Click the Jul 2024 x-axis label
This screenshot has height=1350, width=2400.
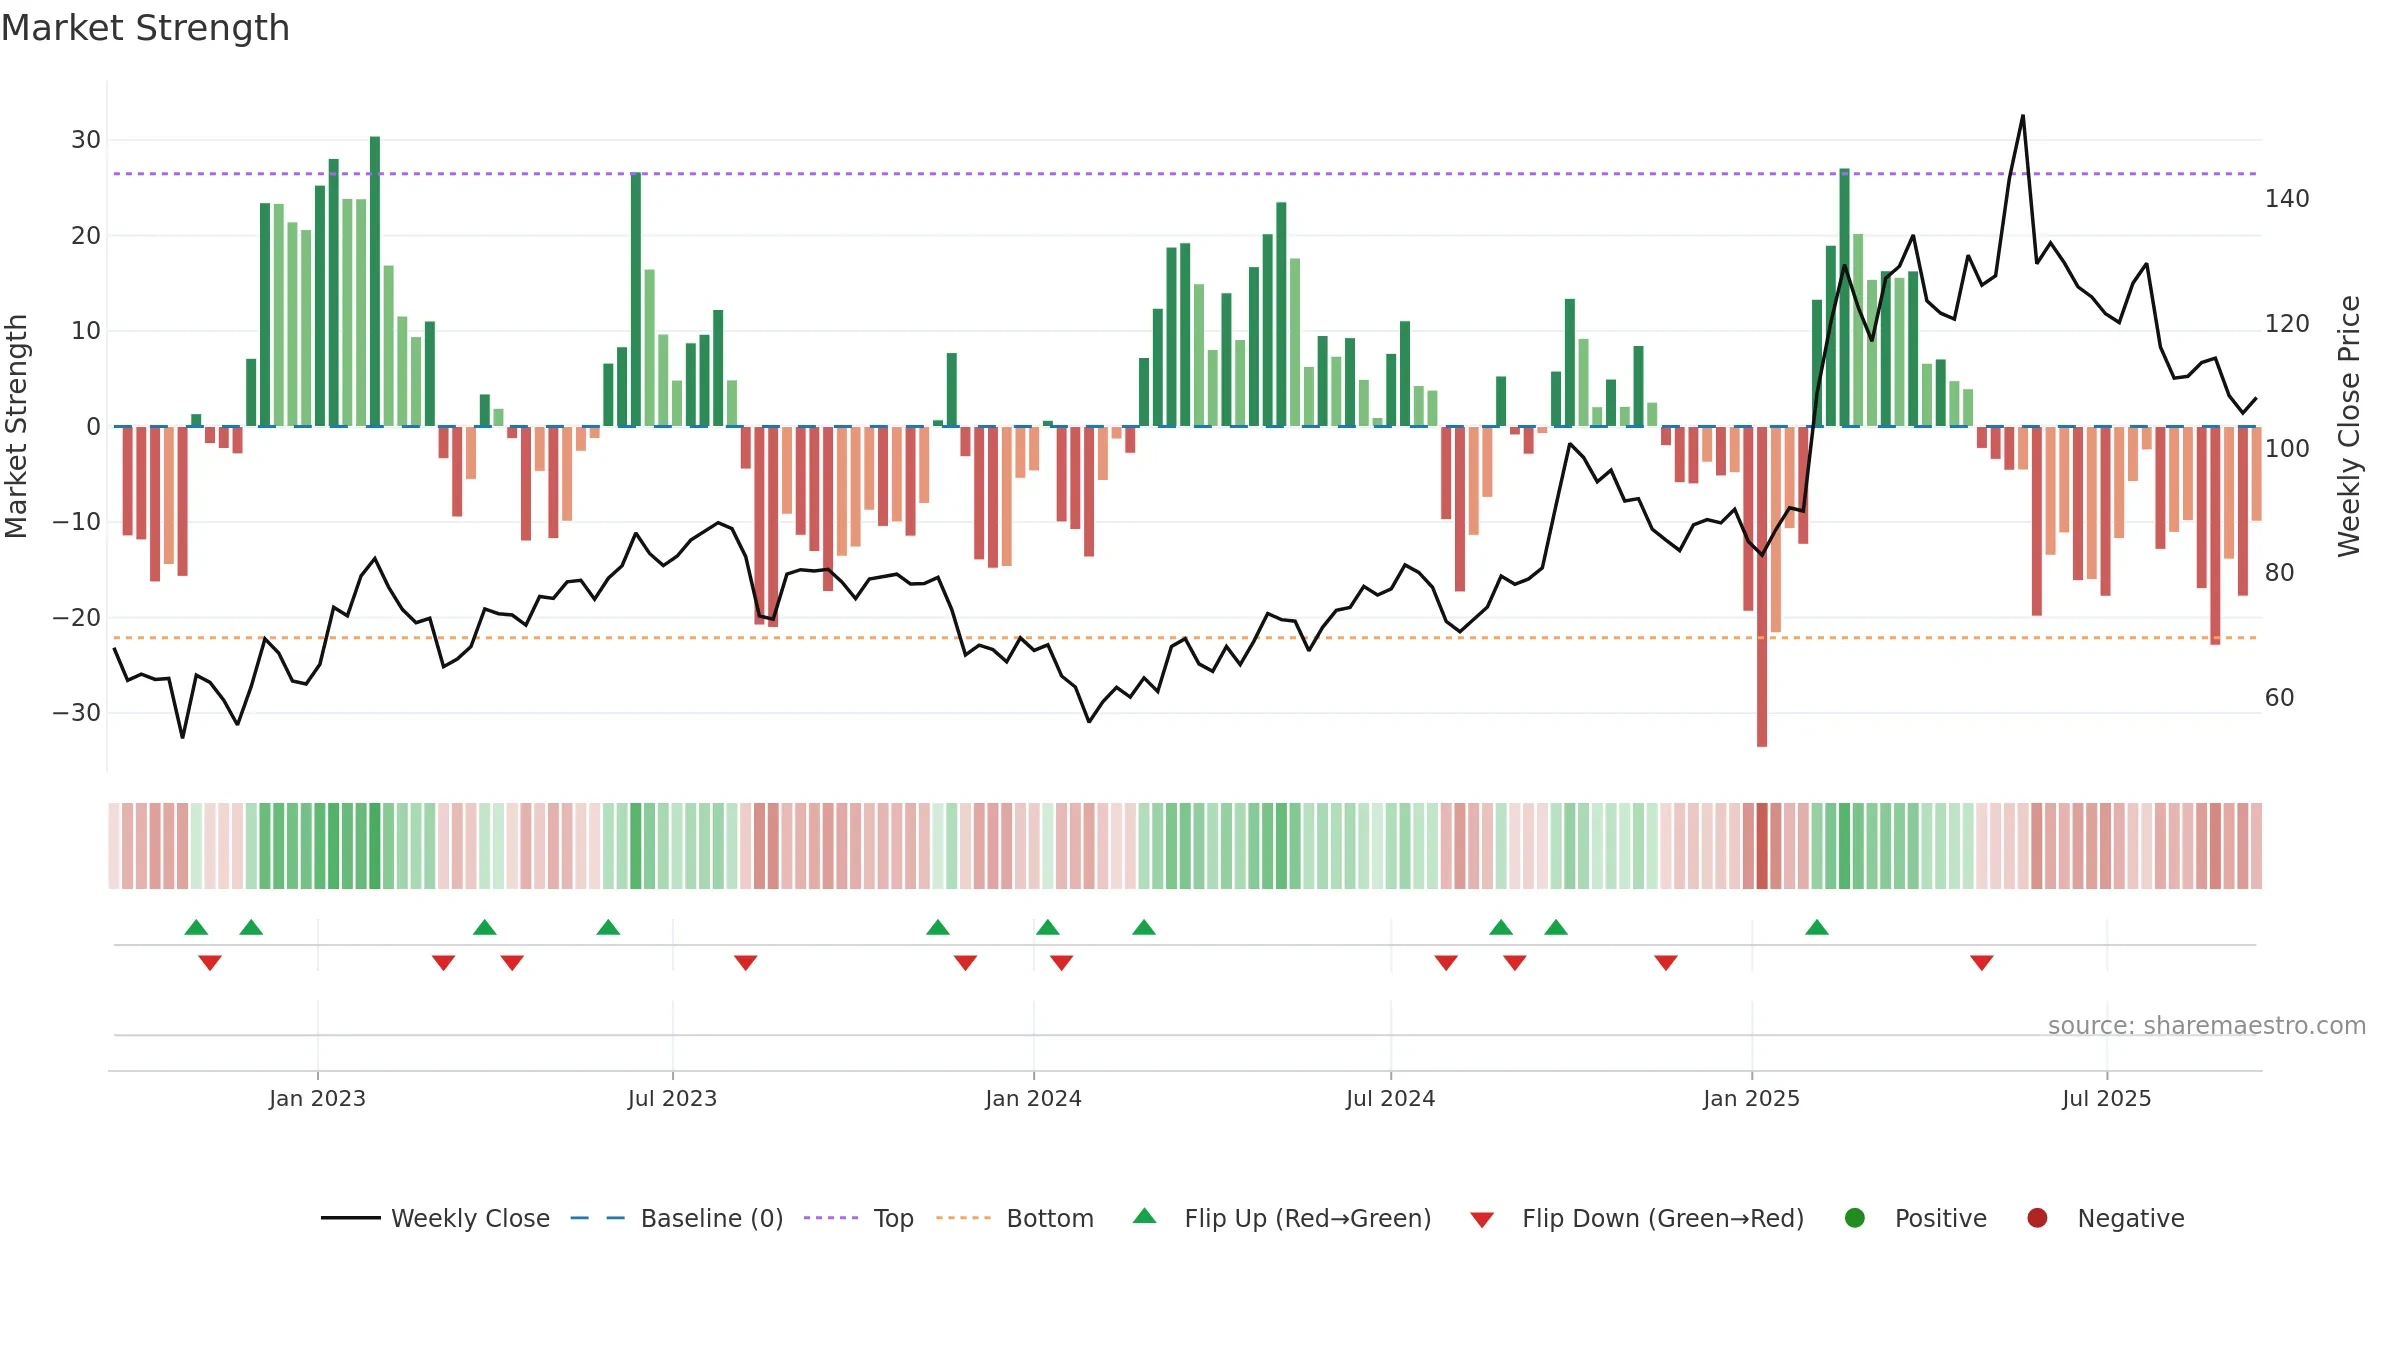1390,1098
